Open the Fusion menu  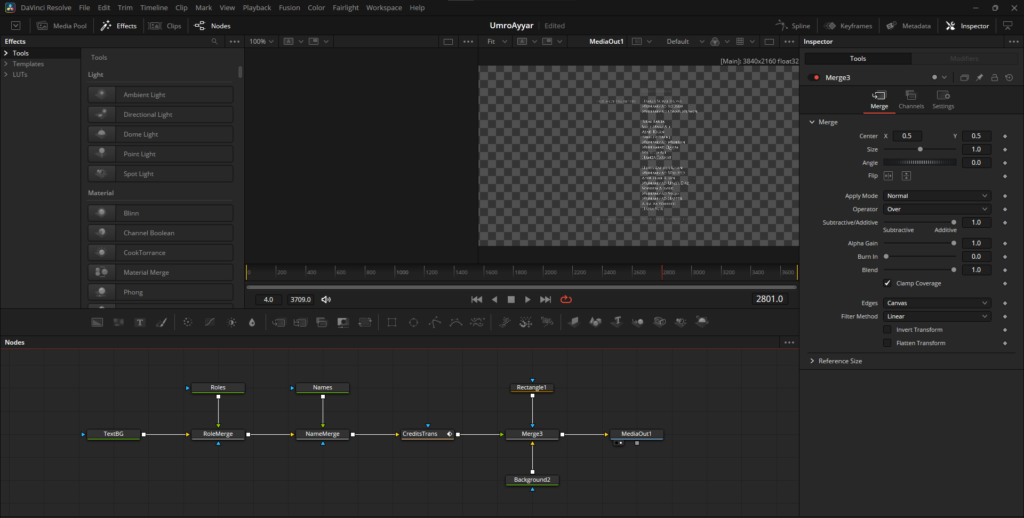pos(289,7)
